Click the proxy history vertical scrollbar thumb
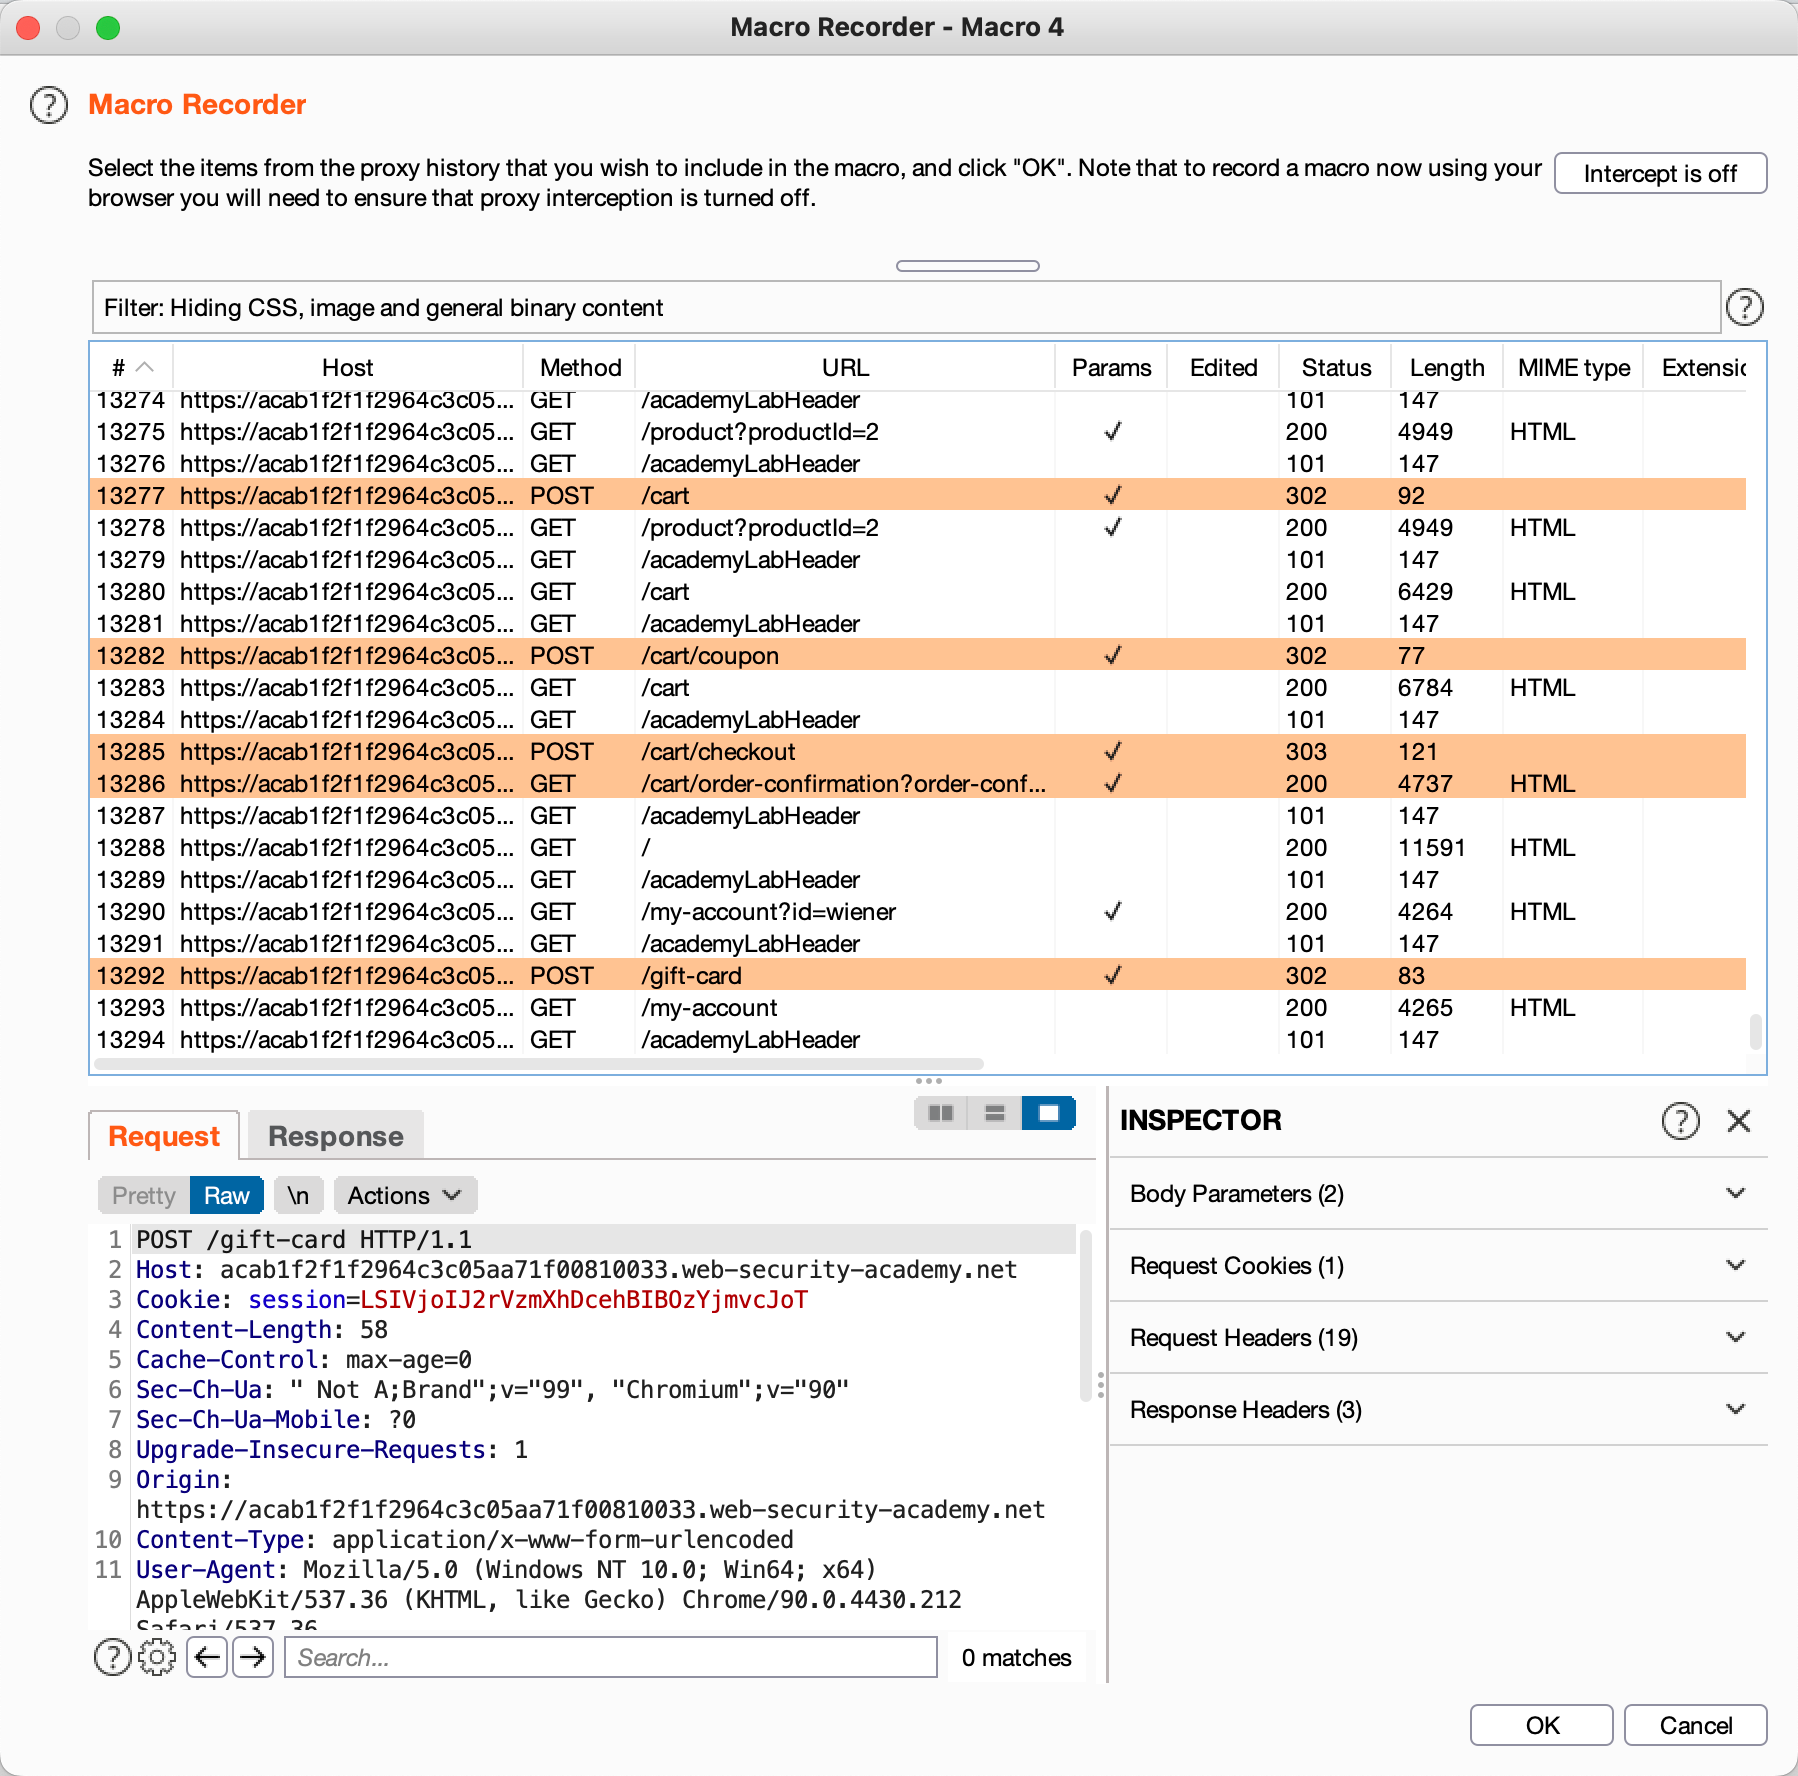The height and width of the screenshot is (1776, 1798). (1755, 1032)
